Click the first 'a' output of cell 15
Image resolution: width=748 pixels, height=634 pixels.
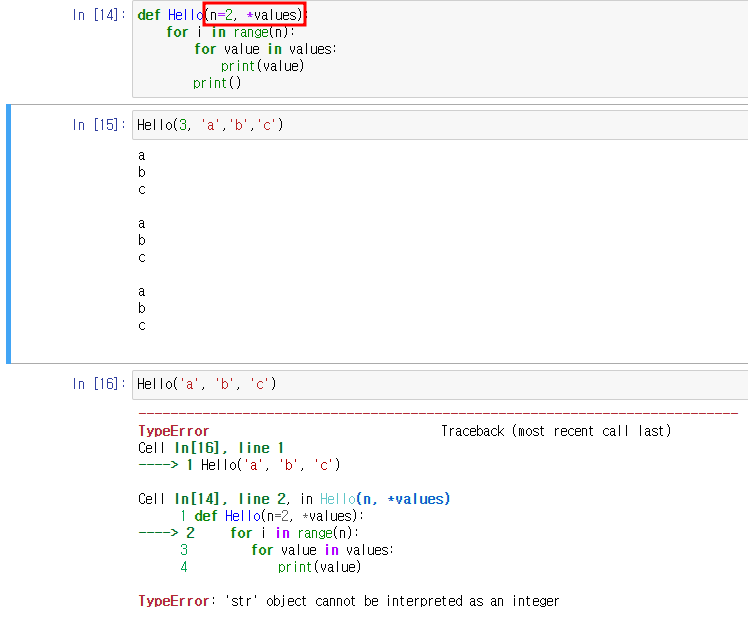tap(142, 156)
